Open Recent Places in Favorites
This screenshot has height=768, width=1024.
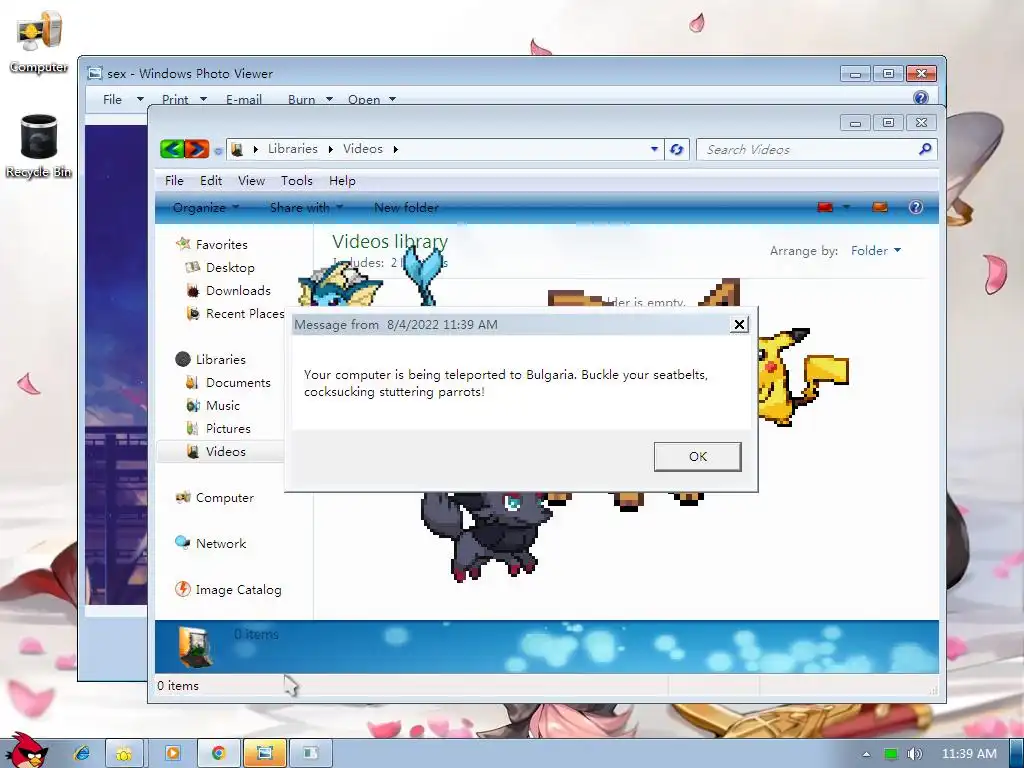tap(235, 313)
